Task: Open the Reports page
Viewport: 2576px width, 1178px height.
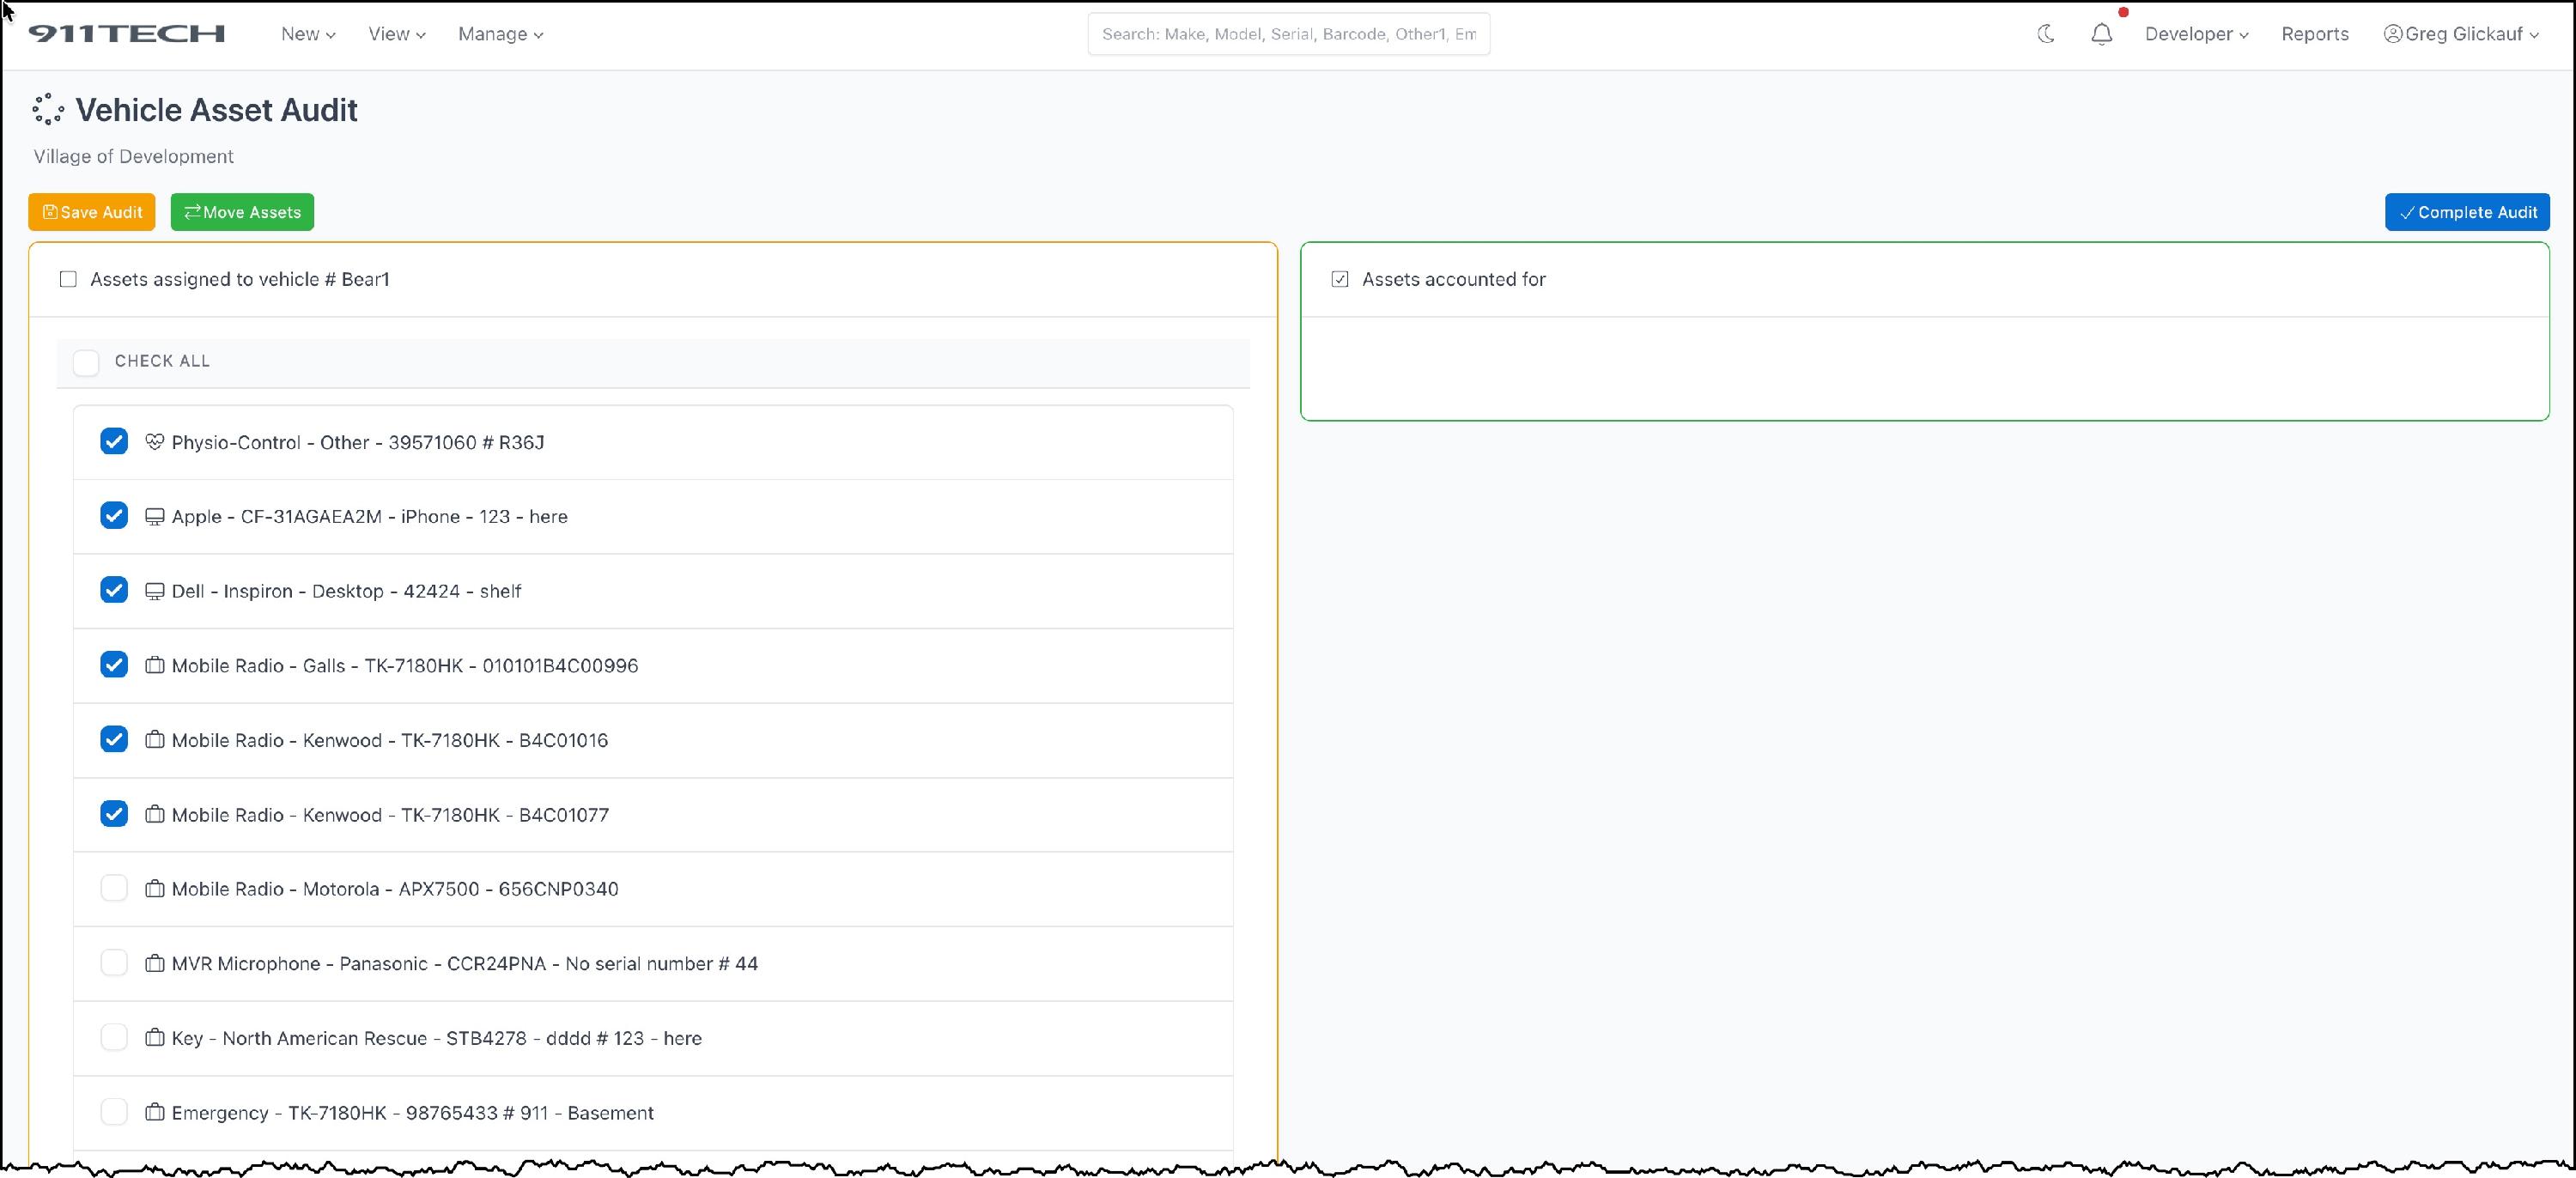Action: (x=2314, y=34)
